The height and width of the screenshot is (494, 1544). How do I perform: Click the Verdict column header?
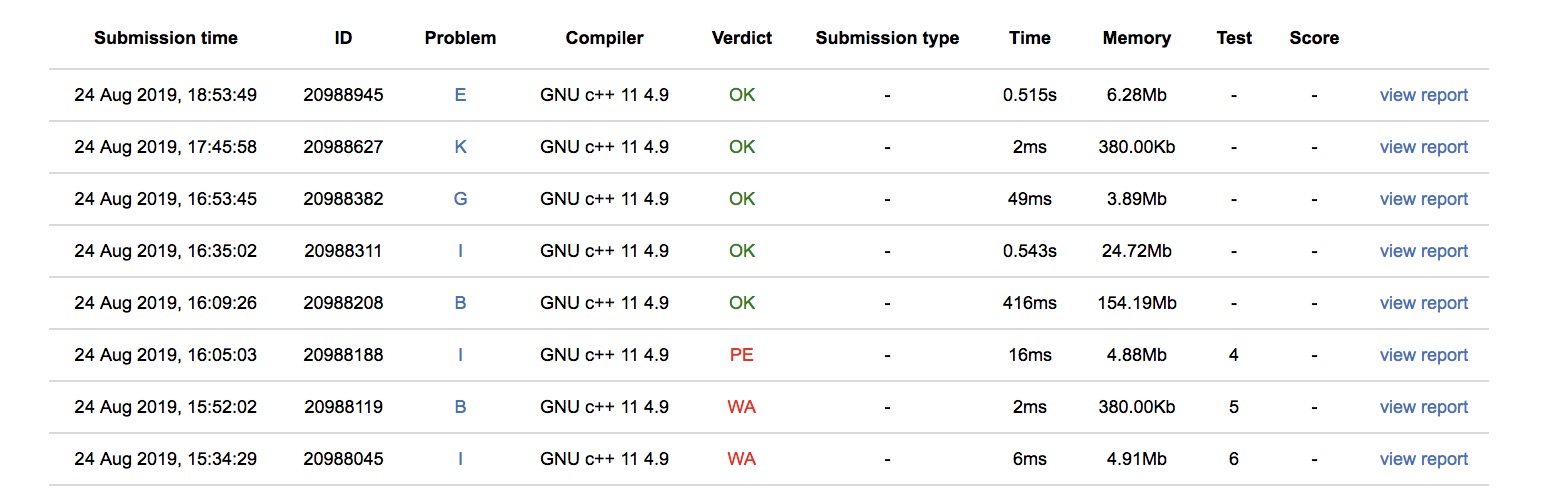(x=742, y=38)
